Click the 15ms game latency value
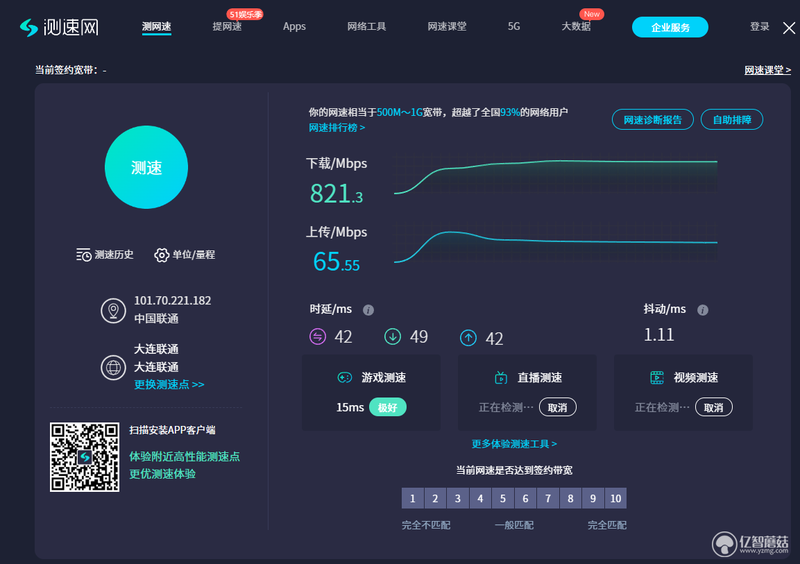The height and width of the screenshot is (564, 800). (350, 407)
